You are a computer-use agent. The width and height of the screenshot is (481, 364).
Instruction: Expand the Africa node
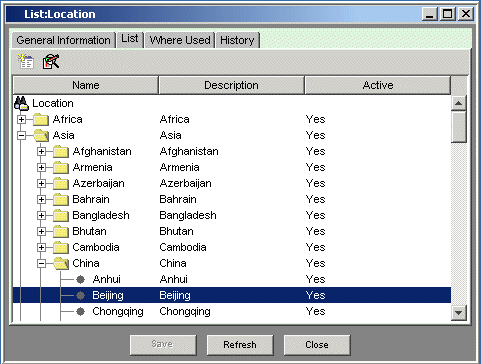(21, 119)
